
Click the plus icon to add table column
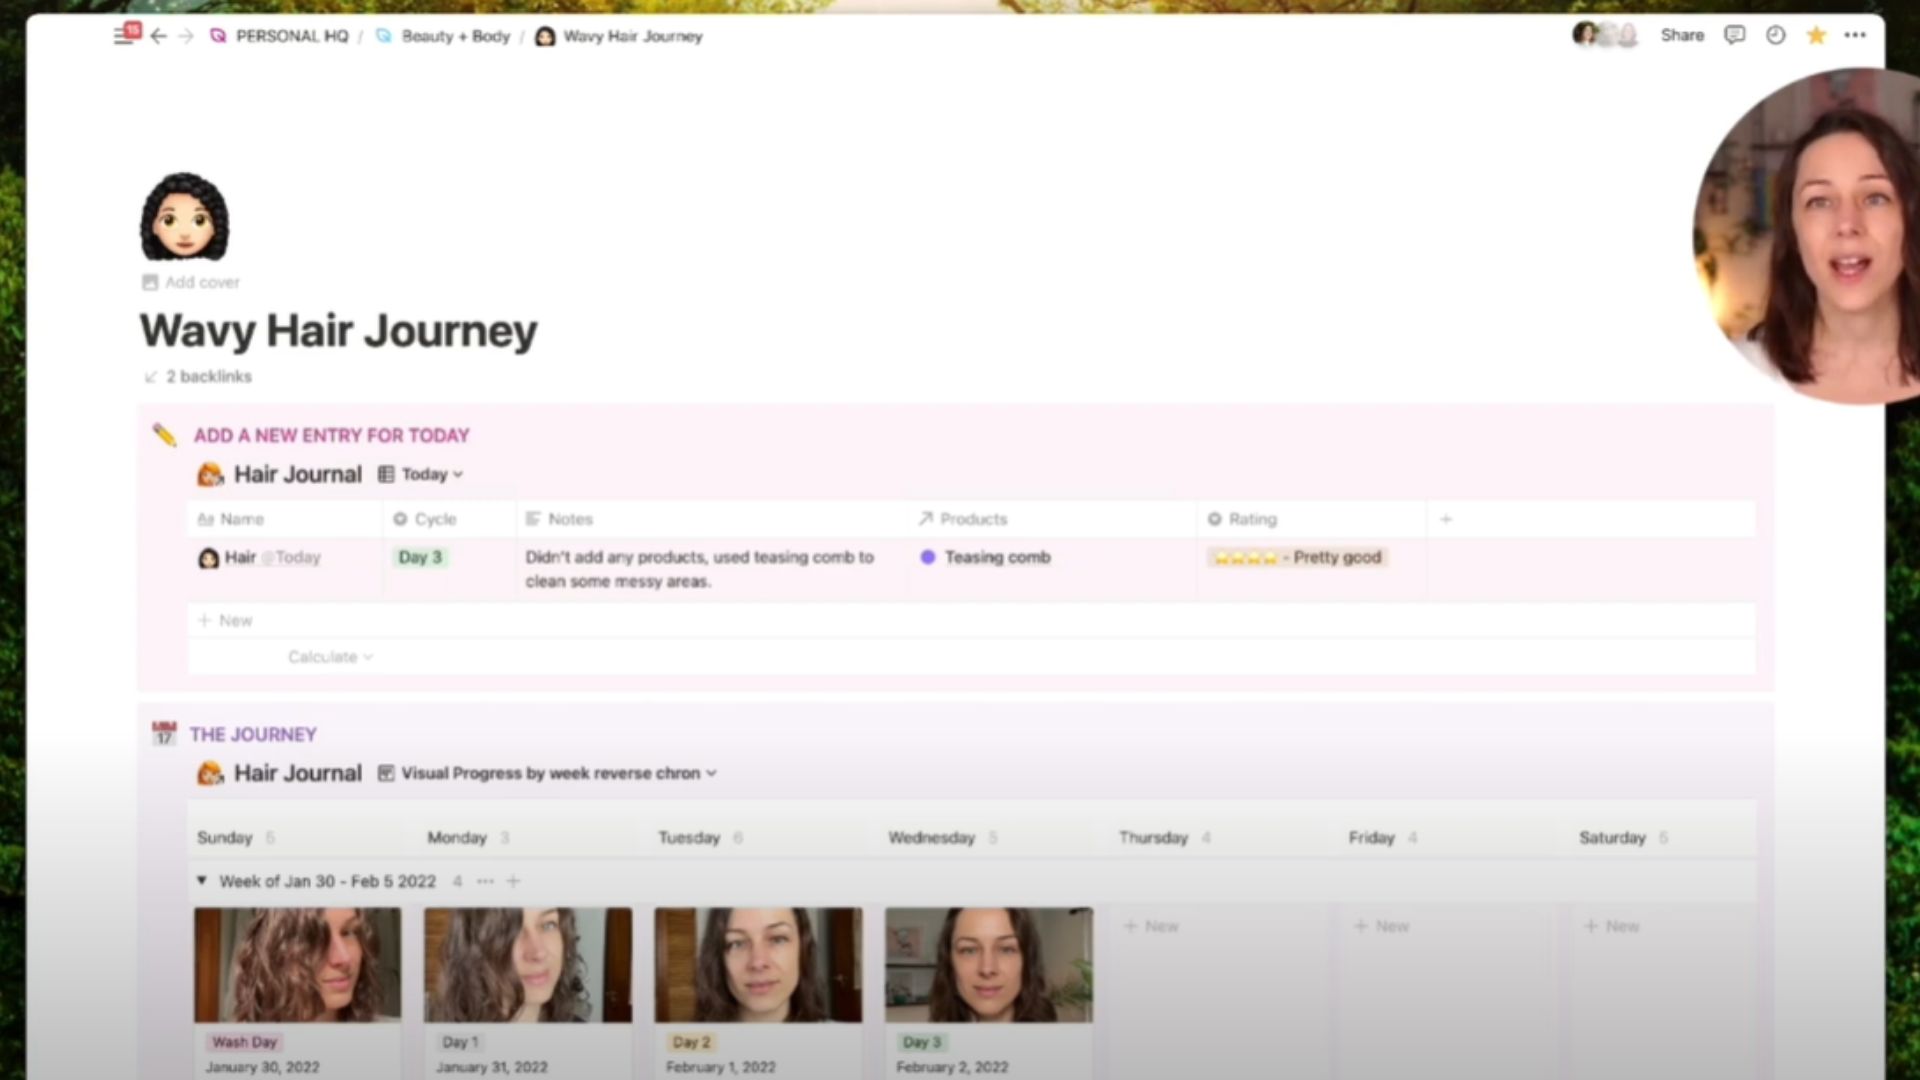click(x=1445, y=519)
